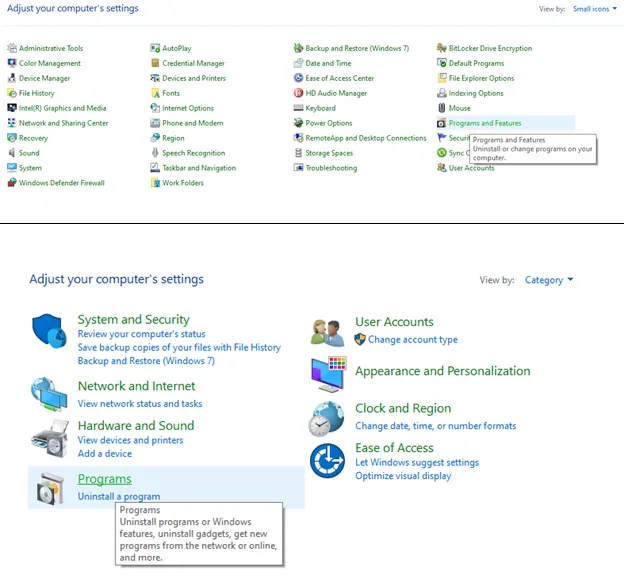Viewport: 624px width, 579px height.
Task: Open Default Programs
Action: (476, 63)
